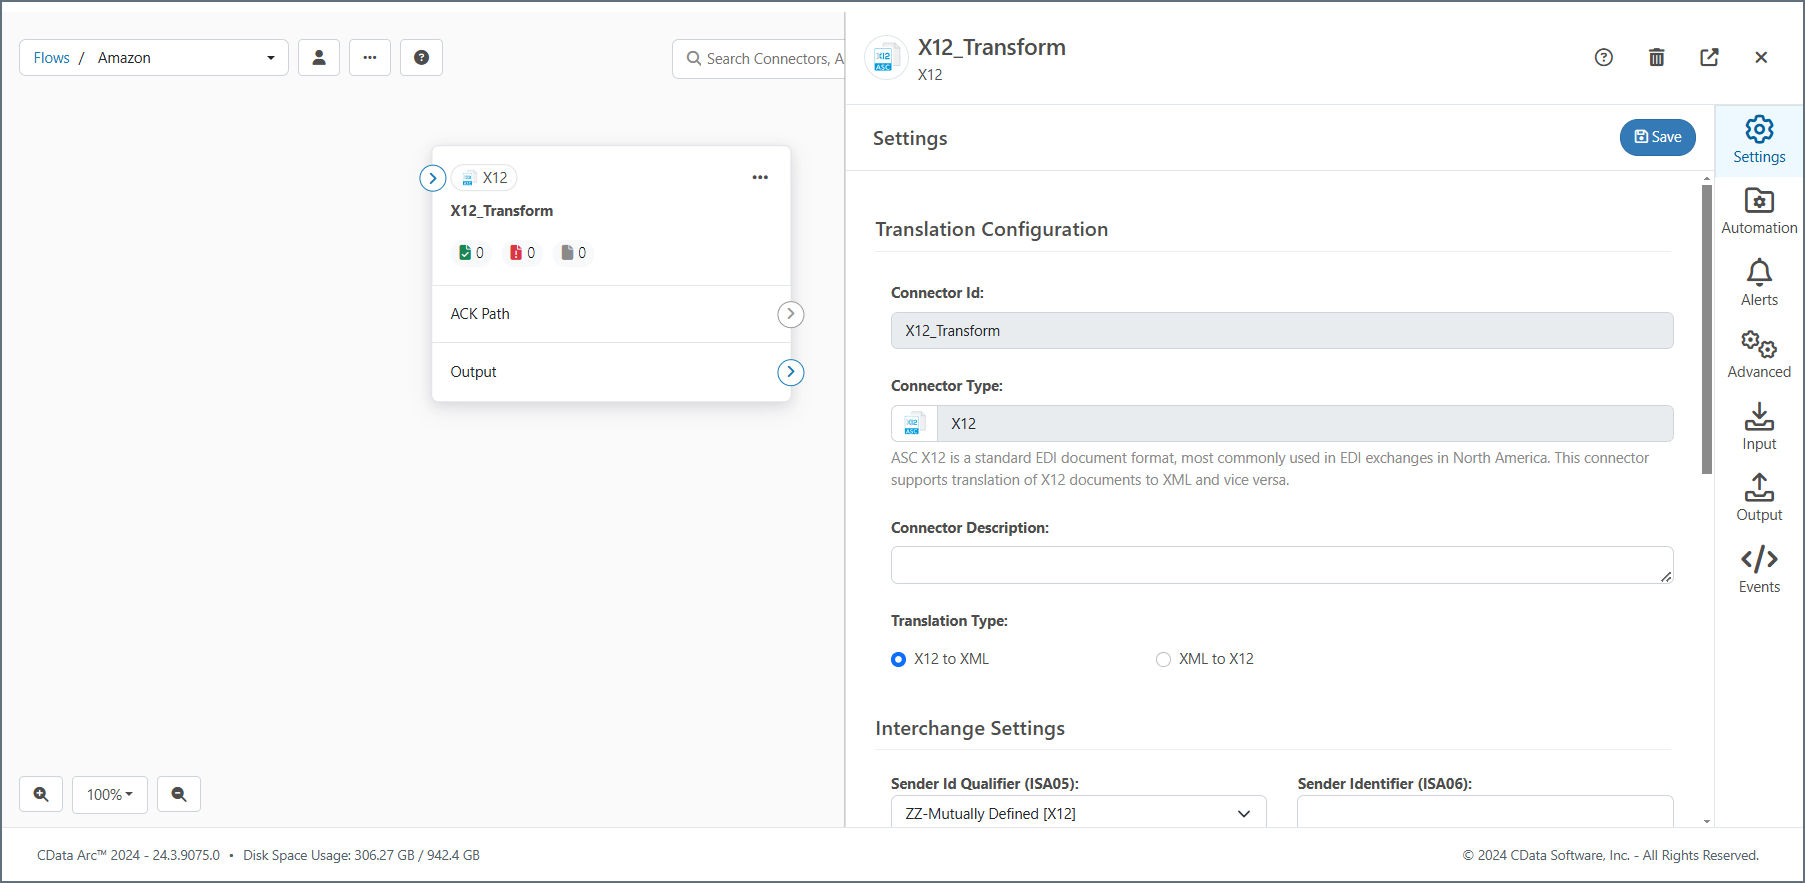Image resolution: width=1805 pixels, height=883 pixels.
Task: Click the Connector Description text field
Action: 1280,565
